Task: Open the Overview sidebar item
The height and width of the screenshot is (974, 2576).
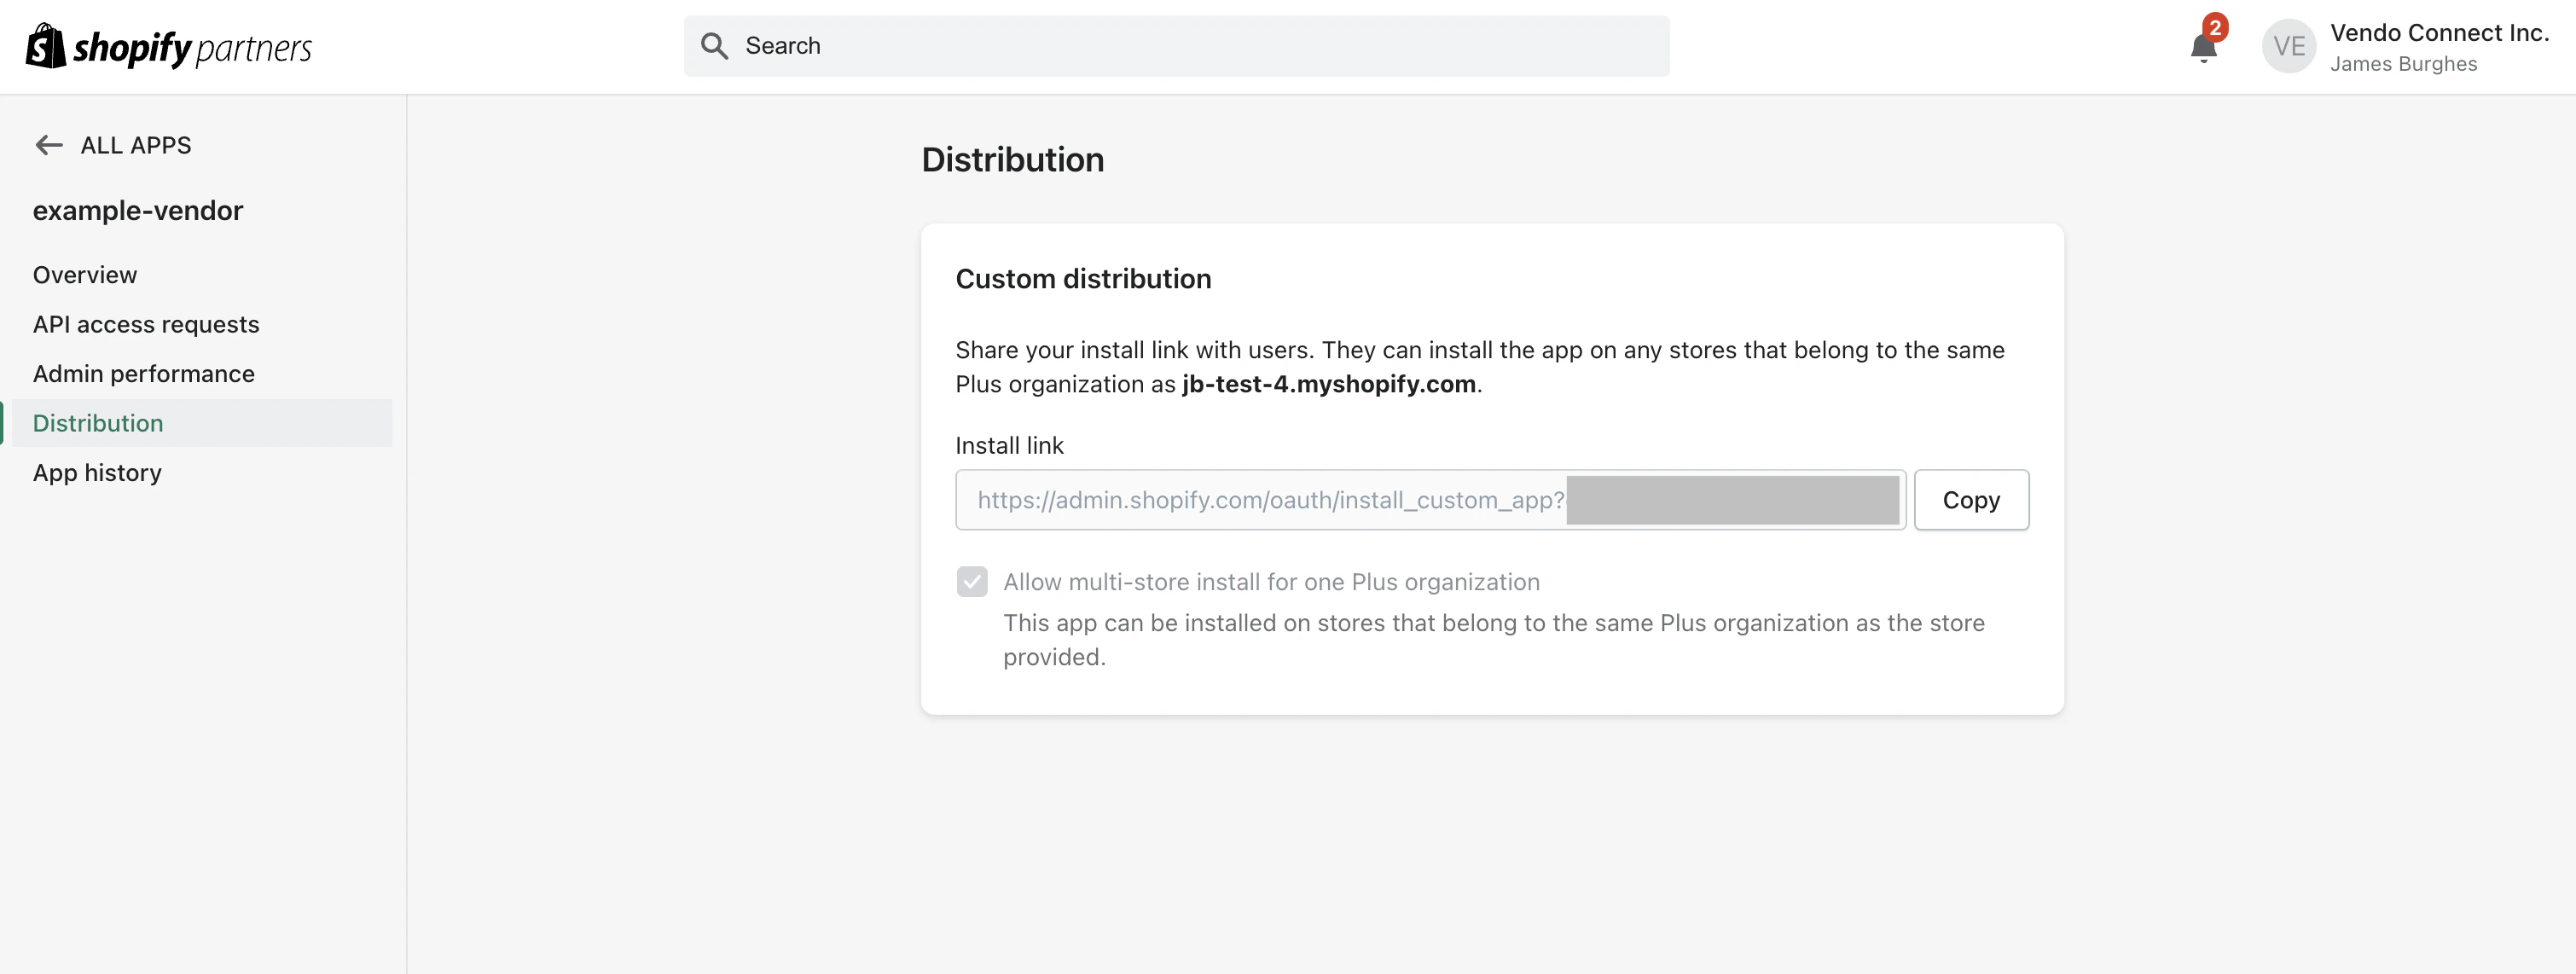Action: 85,275
